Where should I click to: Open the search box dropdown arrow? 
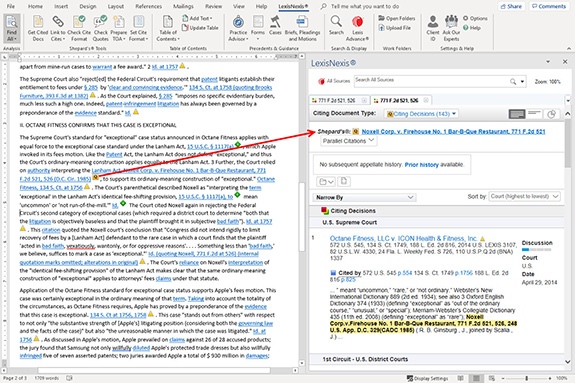pyautogui.click(x=522, y=81)
